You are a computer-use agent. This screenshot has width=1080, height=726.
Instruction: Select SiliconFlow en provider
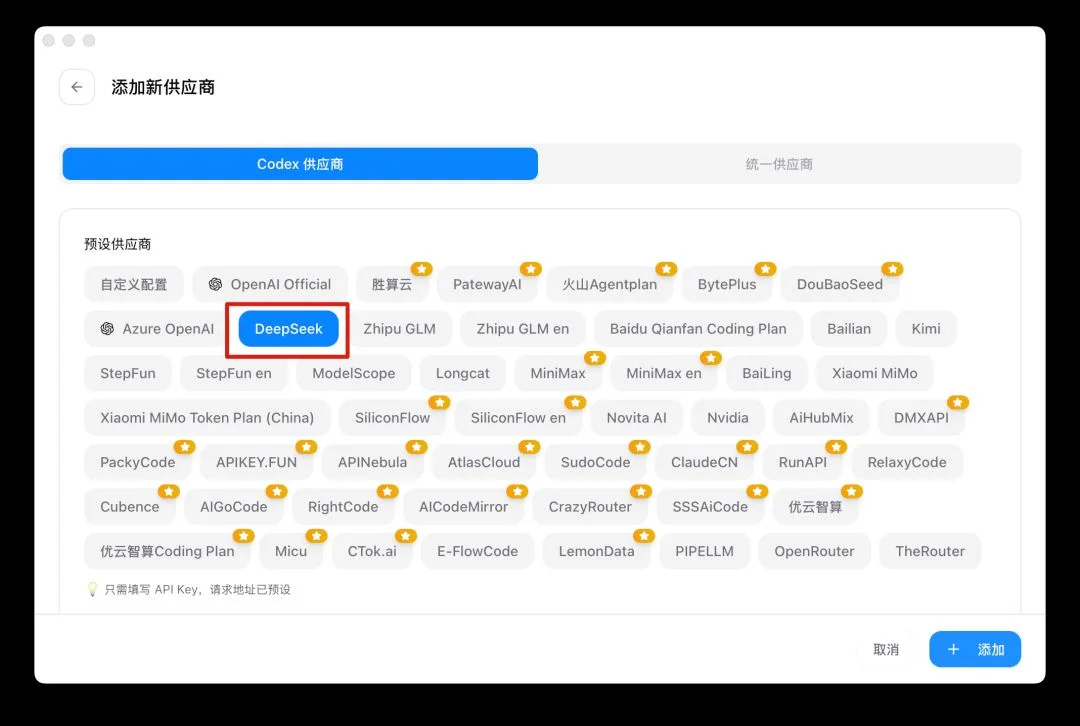[x=518, y=418]
